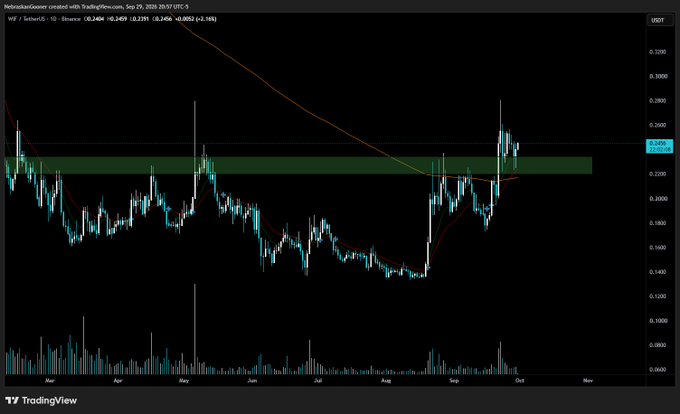The image size is (680, 414).
Task: Click the 0.3000 price axis label
Action: point(658,76)
